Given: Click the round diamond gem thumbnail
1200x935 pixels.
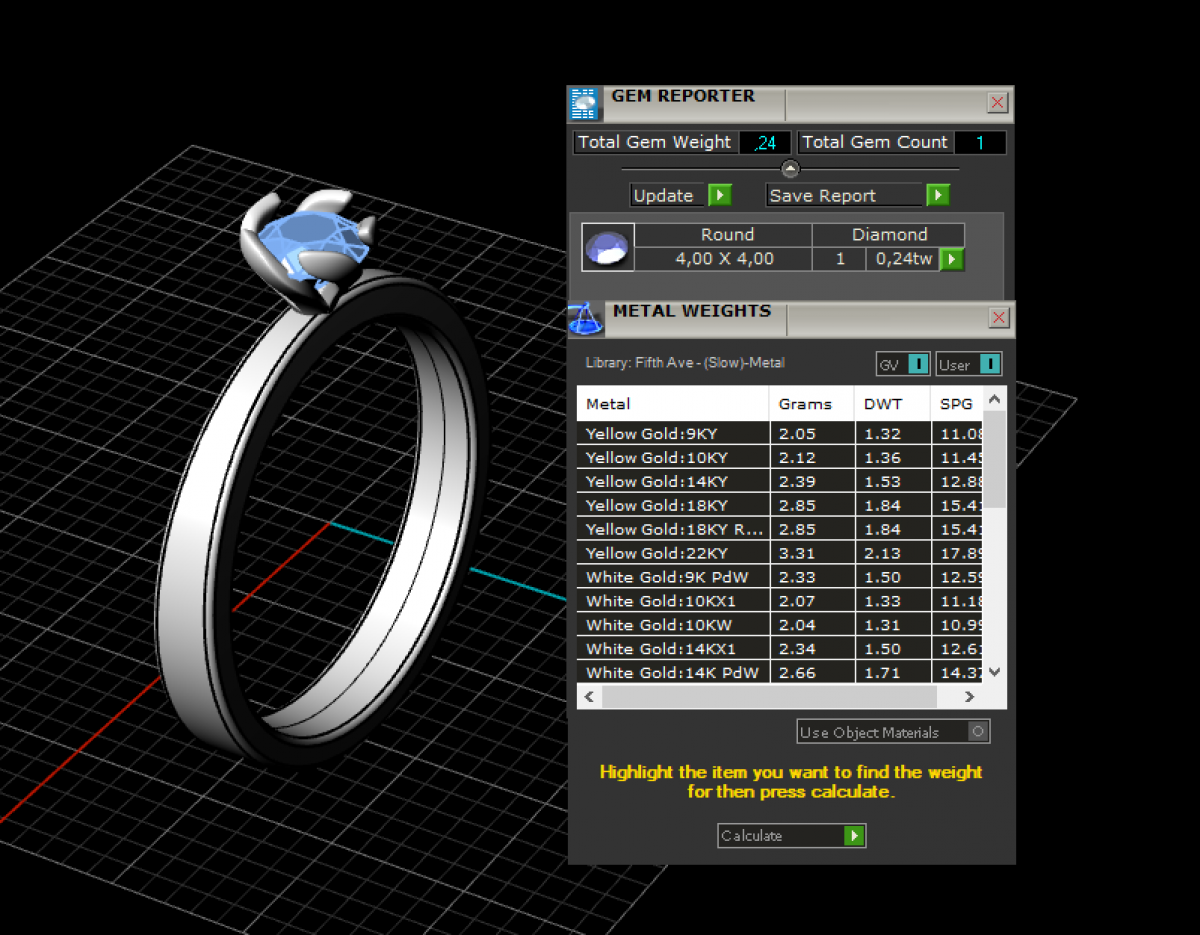Looking at the screenshot, I should click(x=608, y=248).
